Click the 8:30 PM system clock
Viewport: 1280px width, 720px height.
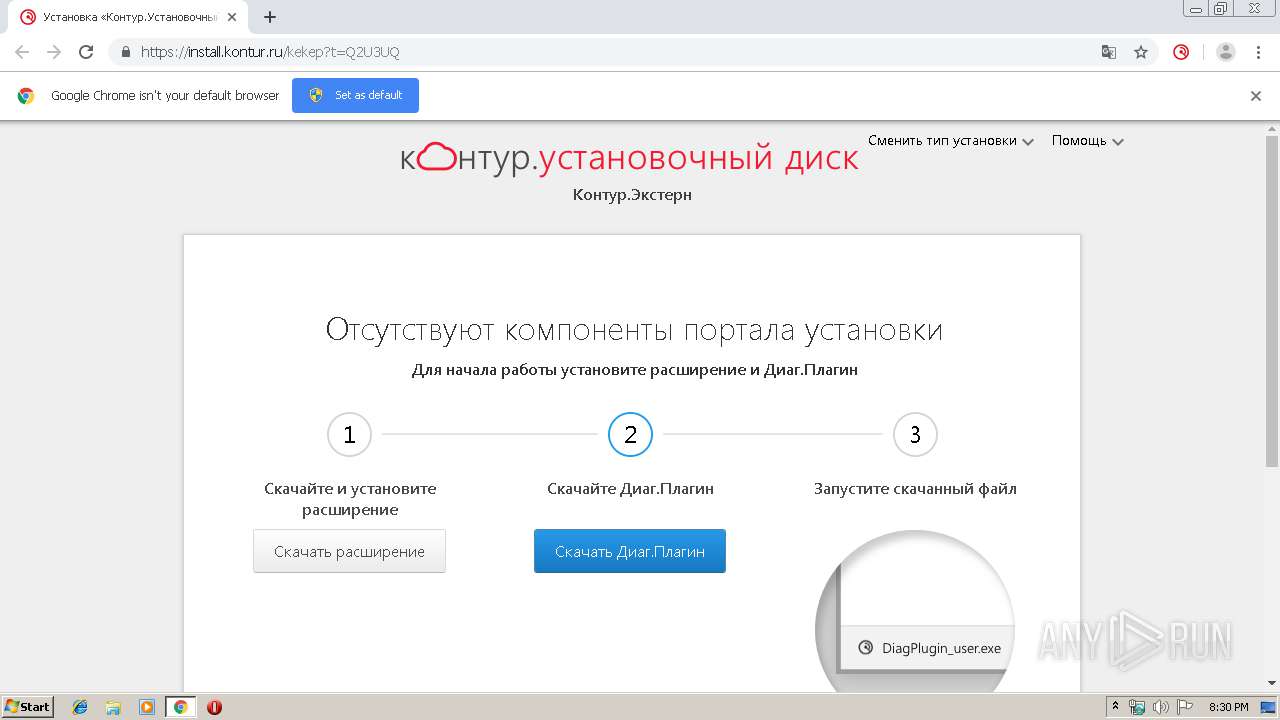pos(1229,707)
